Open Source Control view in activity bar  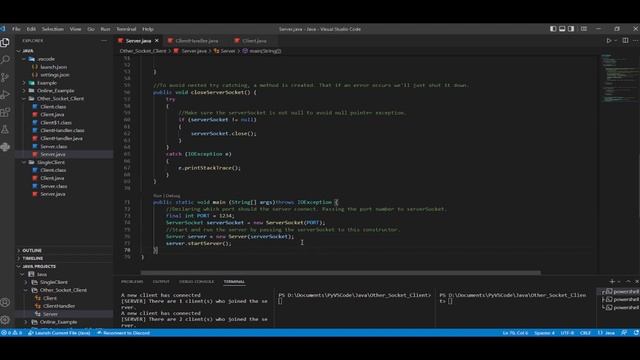(x=5, y=78)
